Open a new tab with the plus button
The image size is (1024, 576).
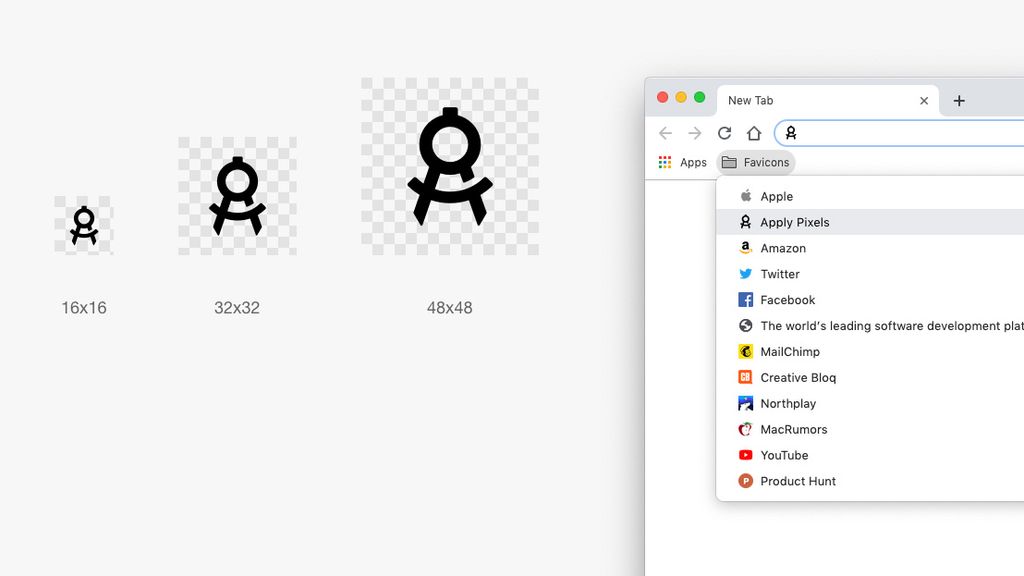959,100
